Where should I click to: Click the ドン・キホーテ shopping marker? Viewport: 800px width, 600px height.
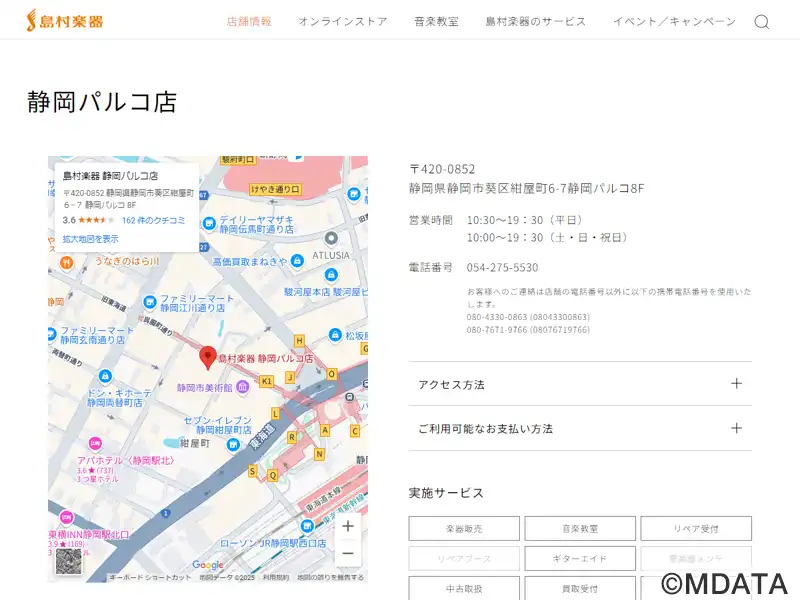pos(105,377)
